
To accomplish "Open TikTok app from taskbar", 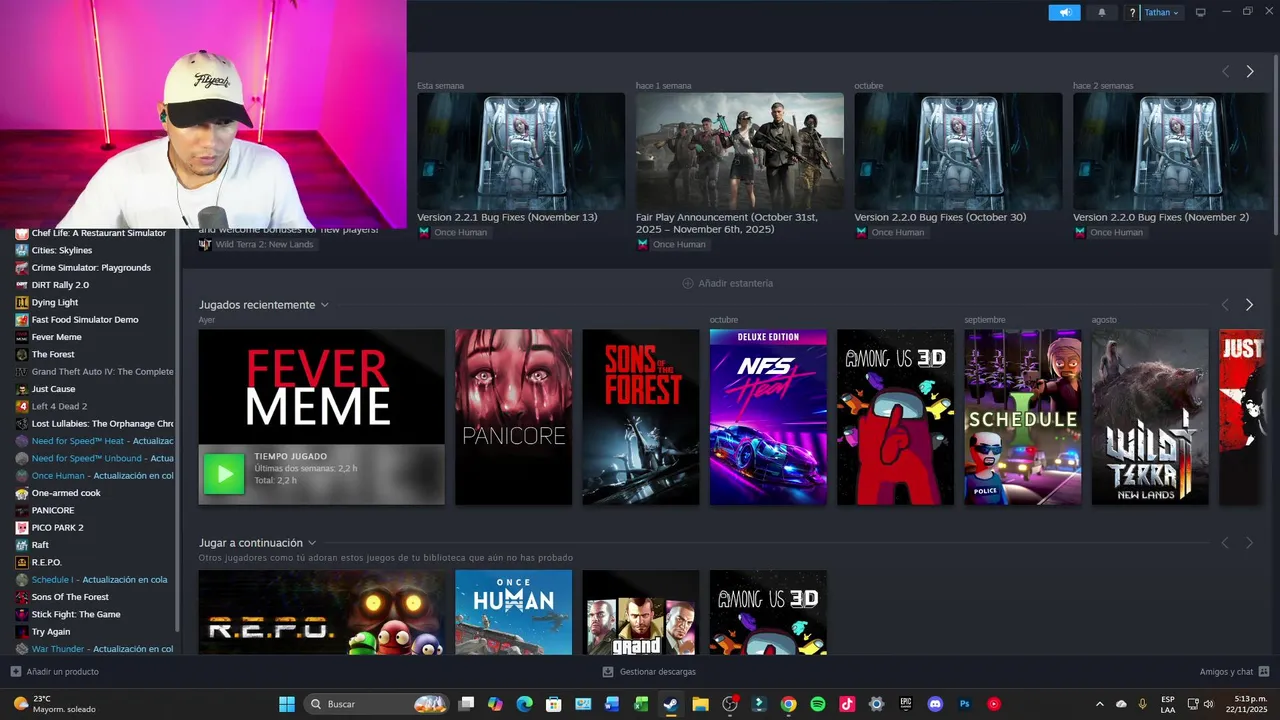I will (847, 704).
